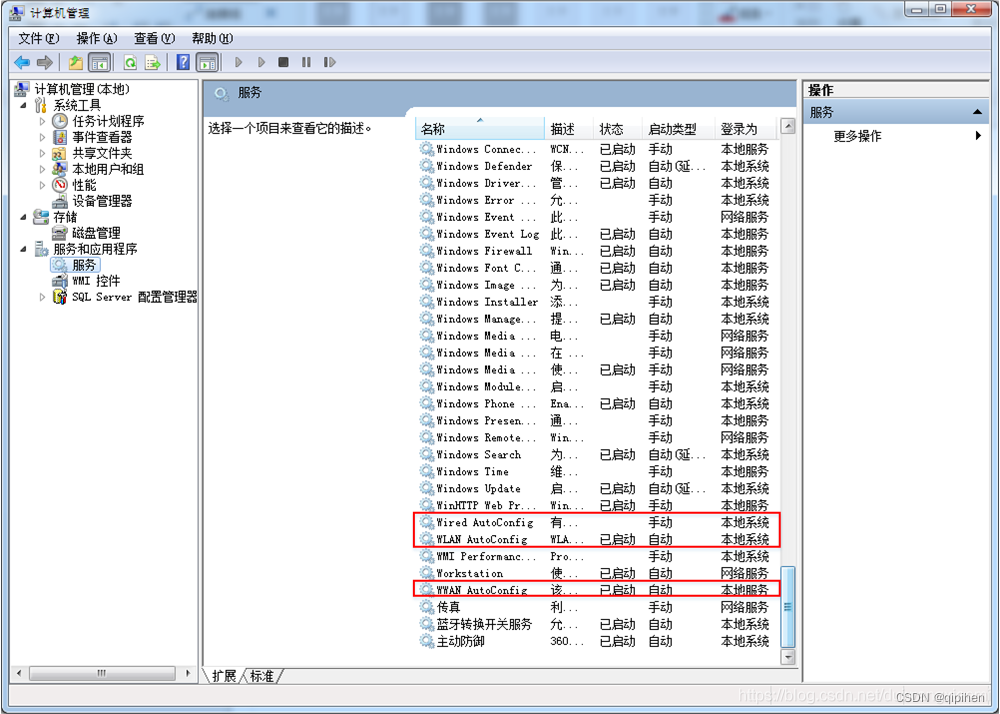The image size is (1000, 714).
Task: Select the Wired AutoConfig service
Action: click(x=596, y=523)
